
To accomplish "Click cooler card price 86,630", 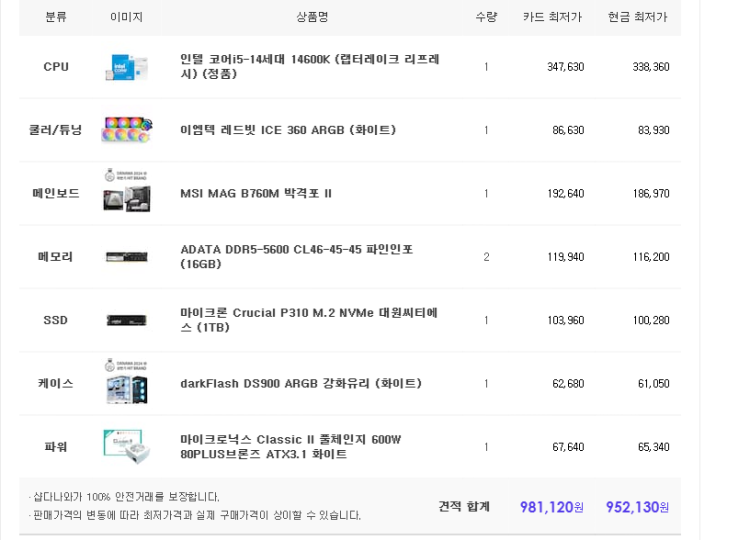I will point(568,130).
